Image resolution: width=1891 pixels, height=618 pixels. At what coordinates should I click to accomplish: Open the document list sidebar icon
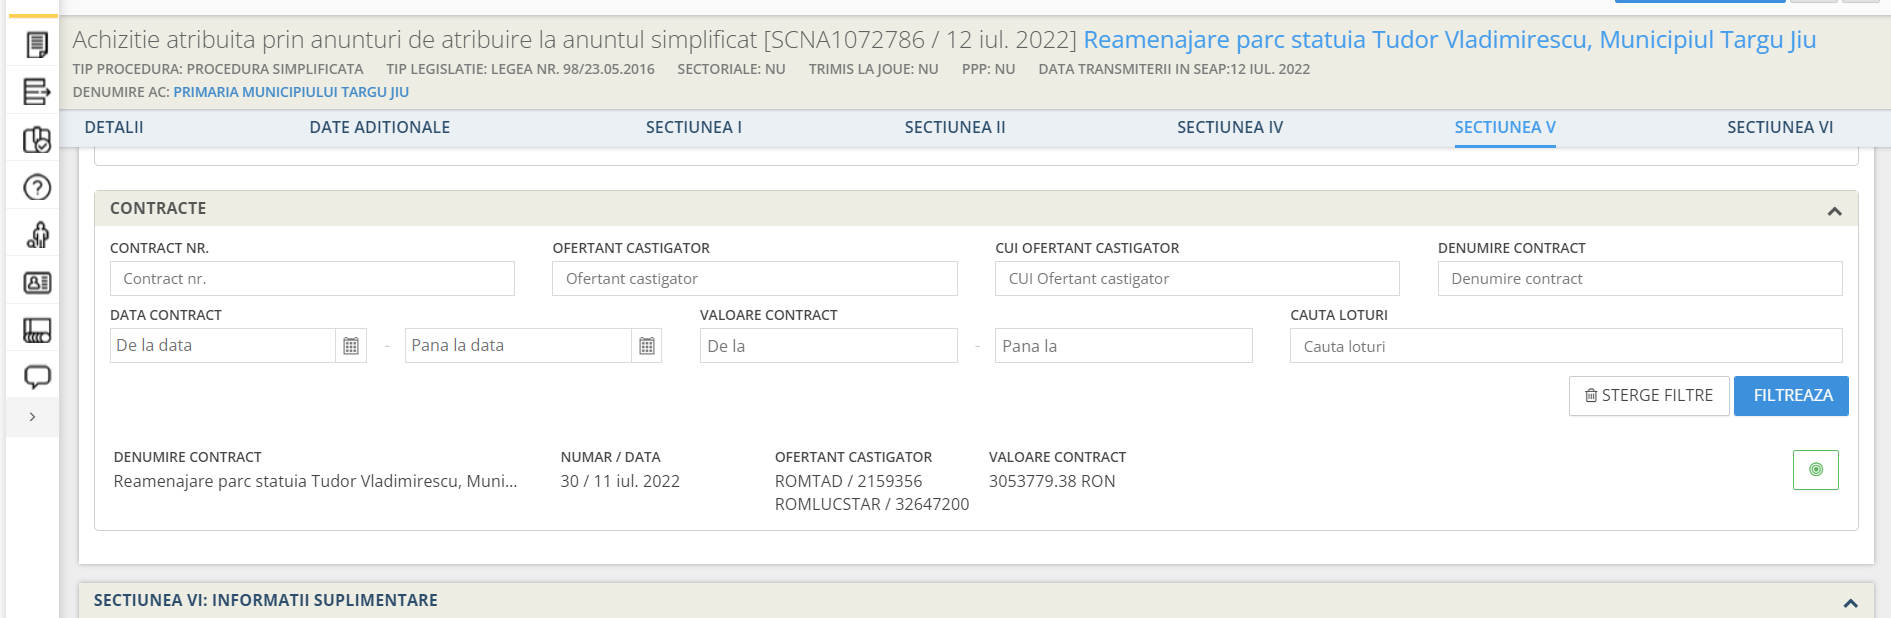tap(37, 45)
